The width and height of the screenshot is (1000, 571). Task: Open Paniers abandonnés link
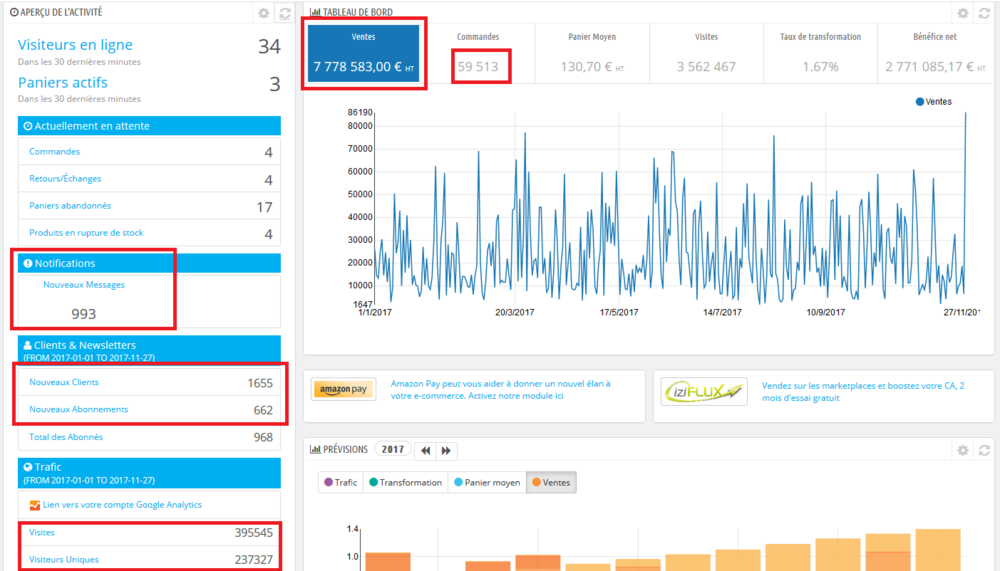click(x=70, y=205)
